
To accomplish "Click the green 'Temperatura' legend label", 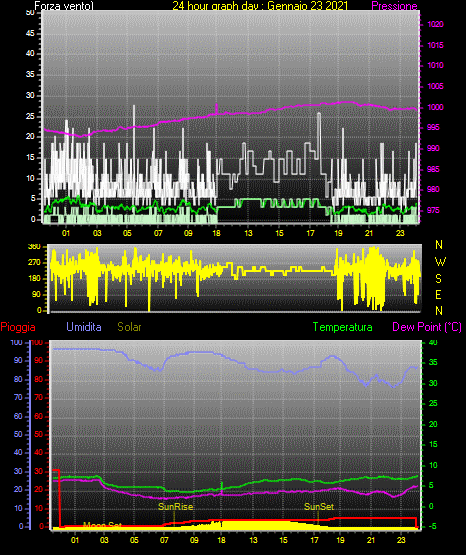I will click(x=343, y=327).
